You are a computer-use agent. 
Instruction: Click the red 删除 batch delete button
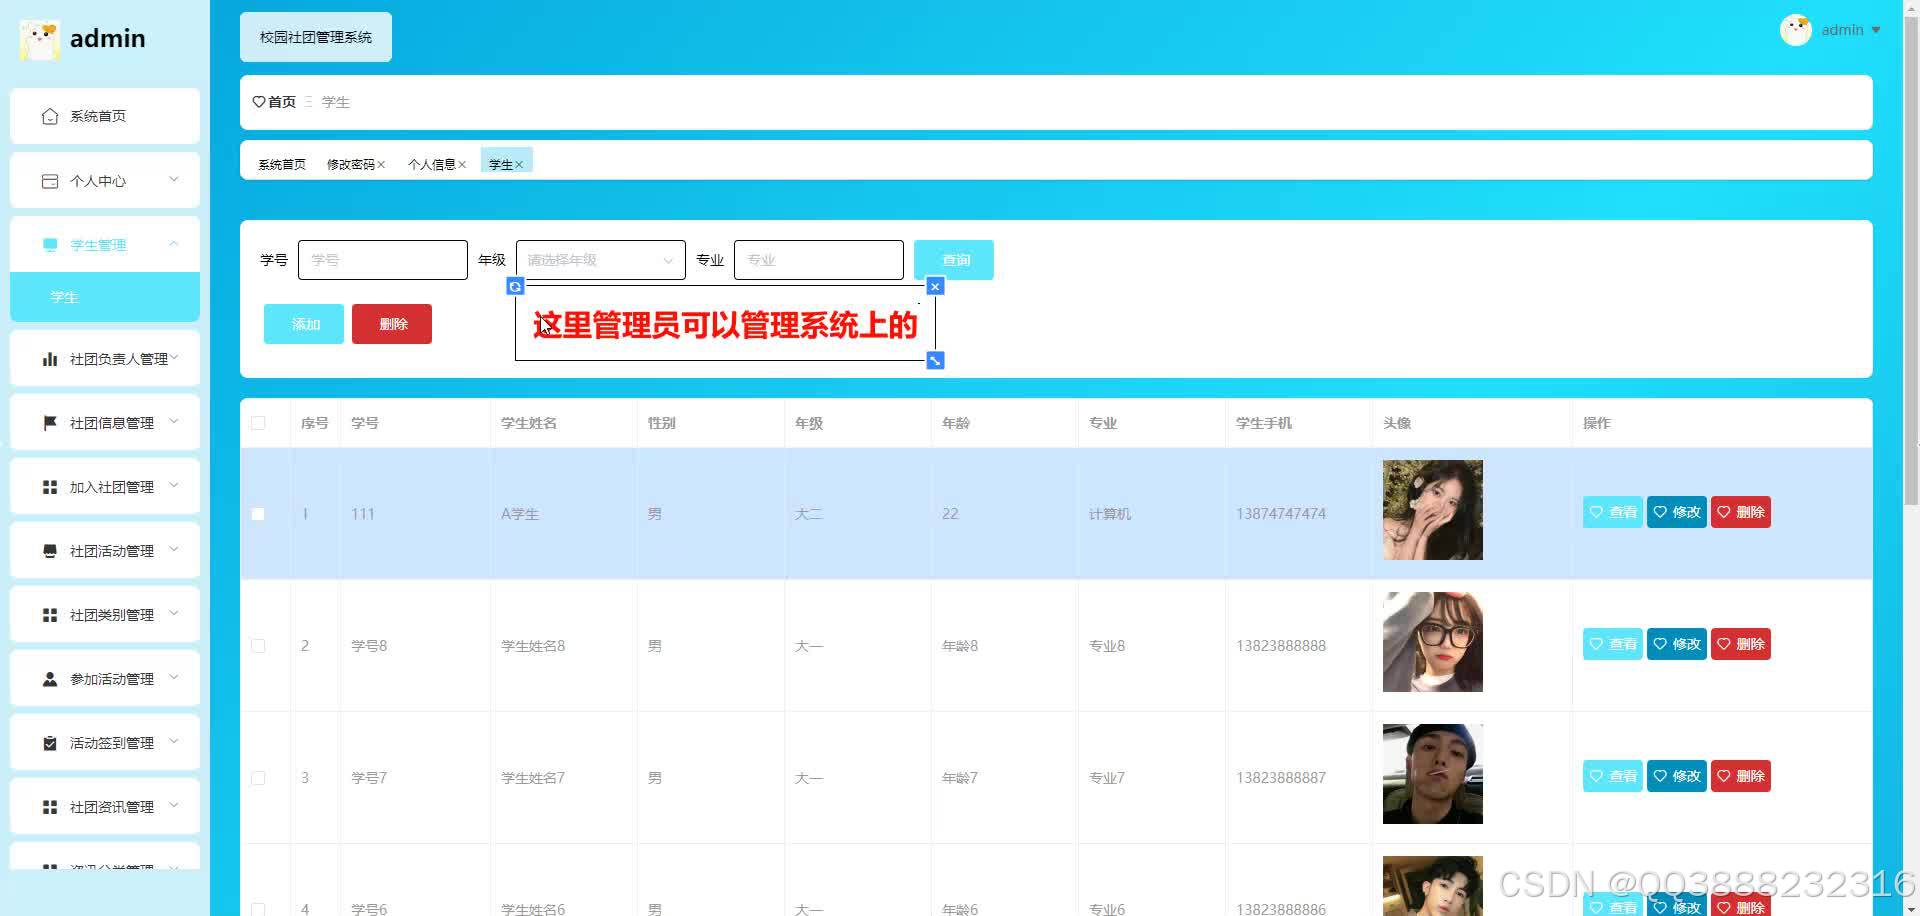click(392, 324)
